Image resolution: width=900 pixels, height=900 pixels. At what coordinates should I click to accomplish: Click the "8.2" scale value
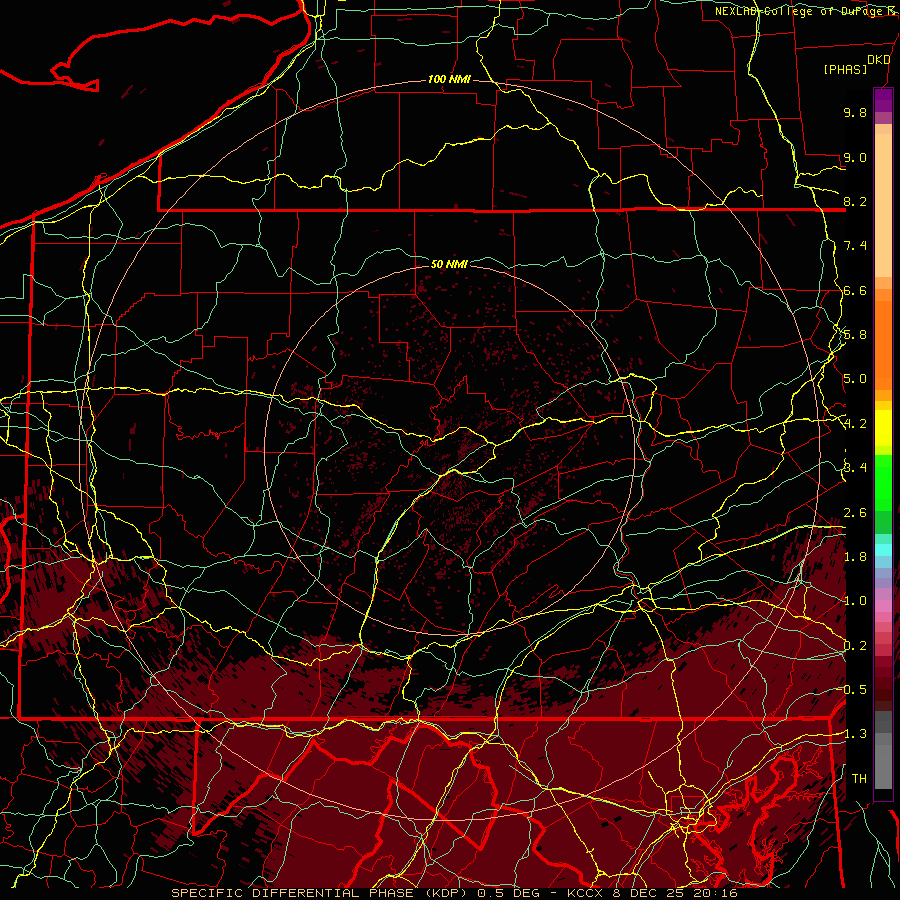(x=855, y=201)
